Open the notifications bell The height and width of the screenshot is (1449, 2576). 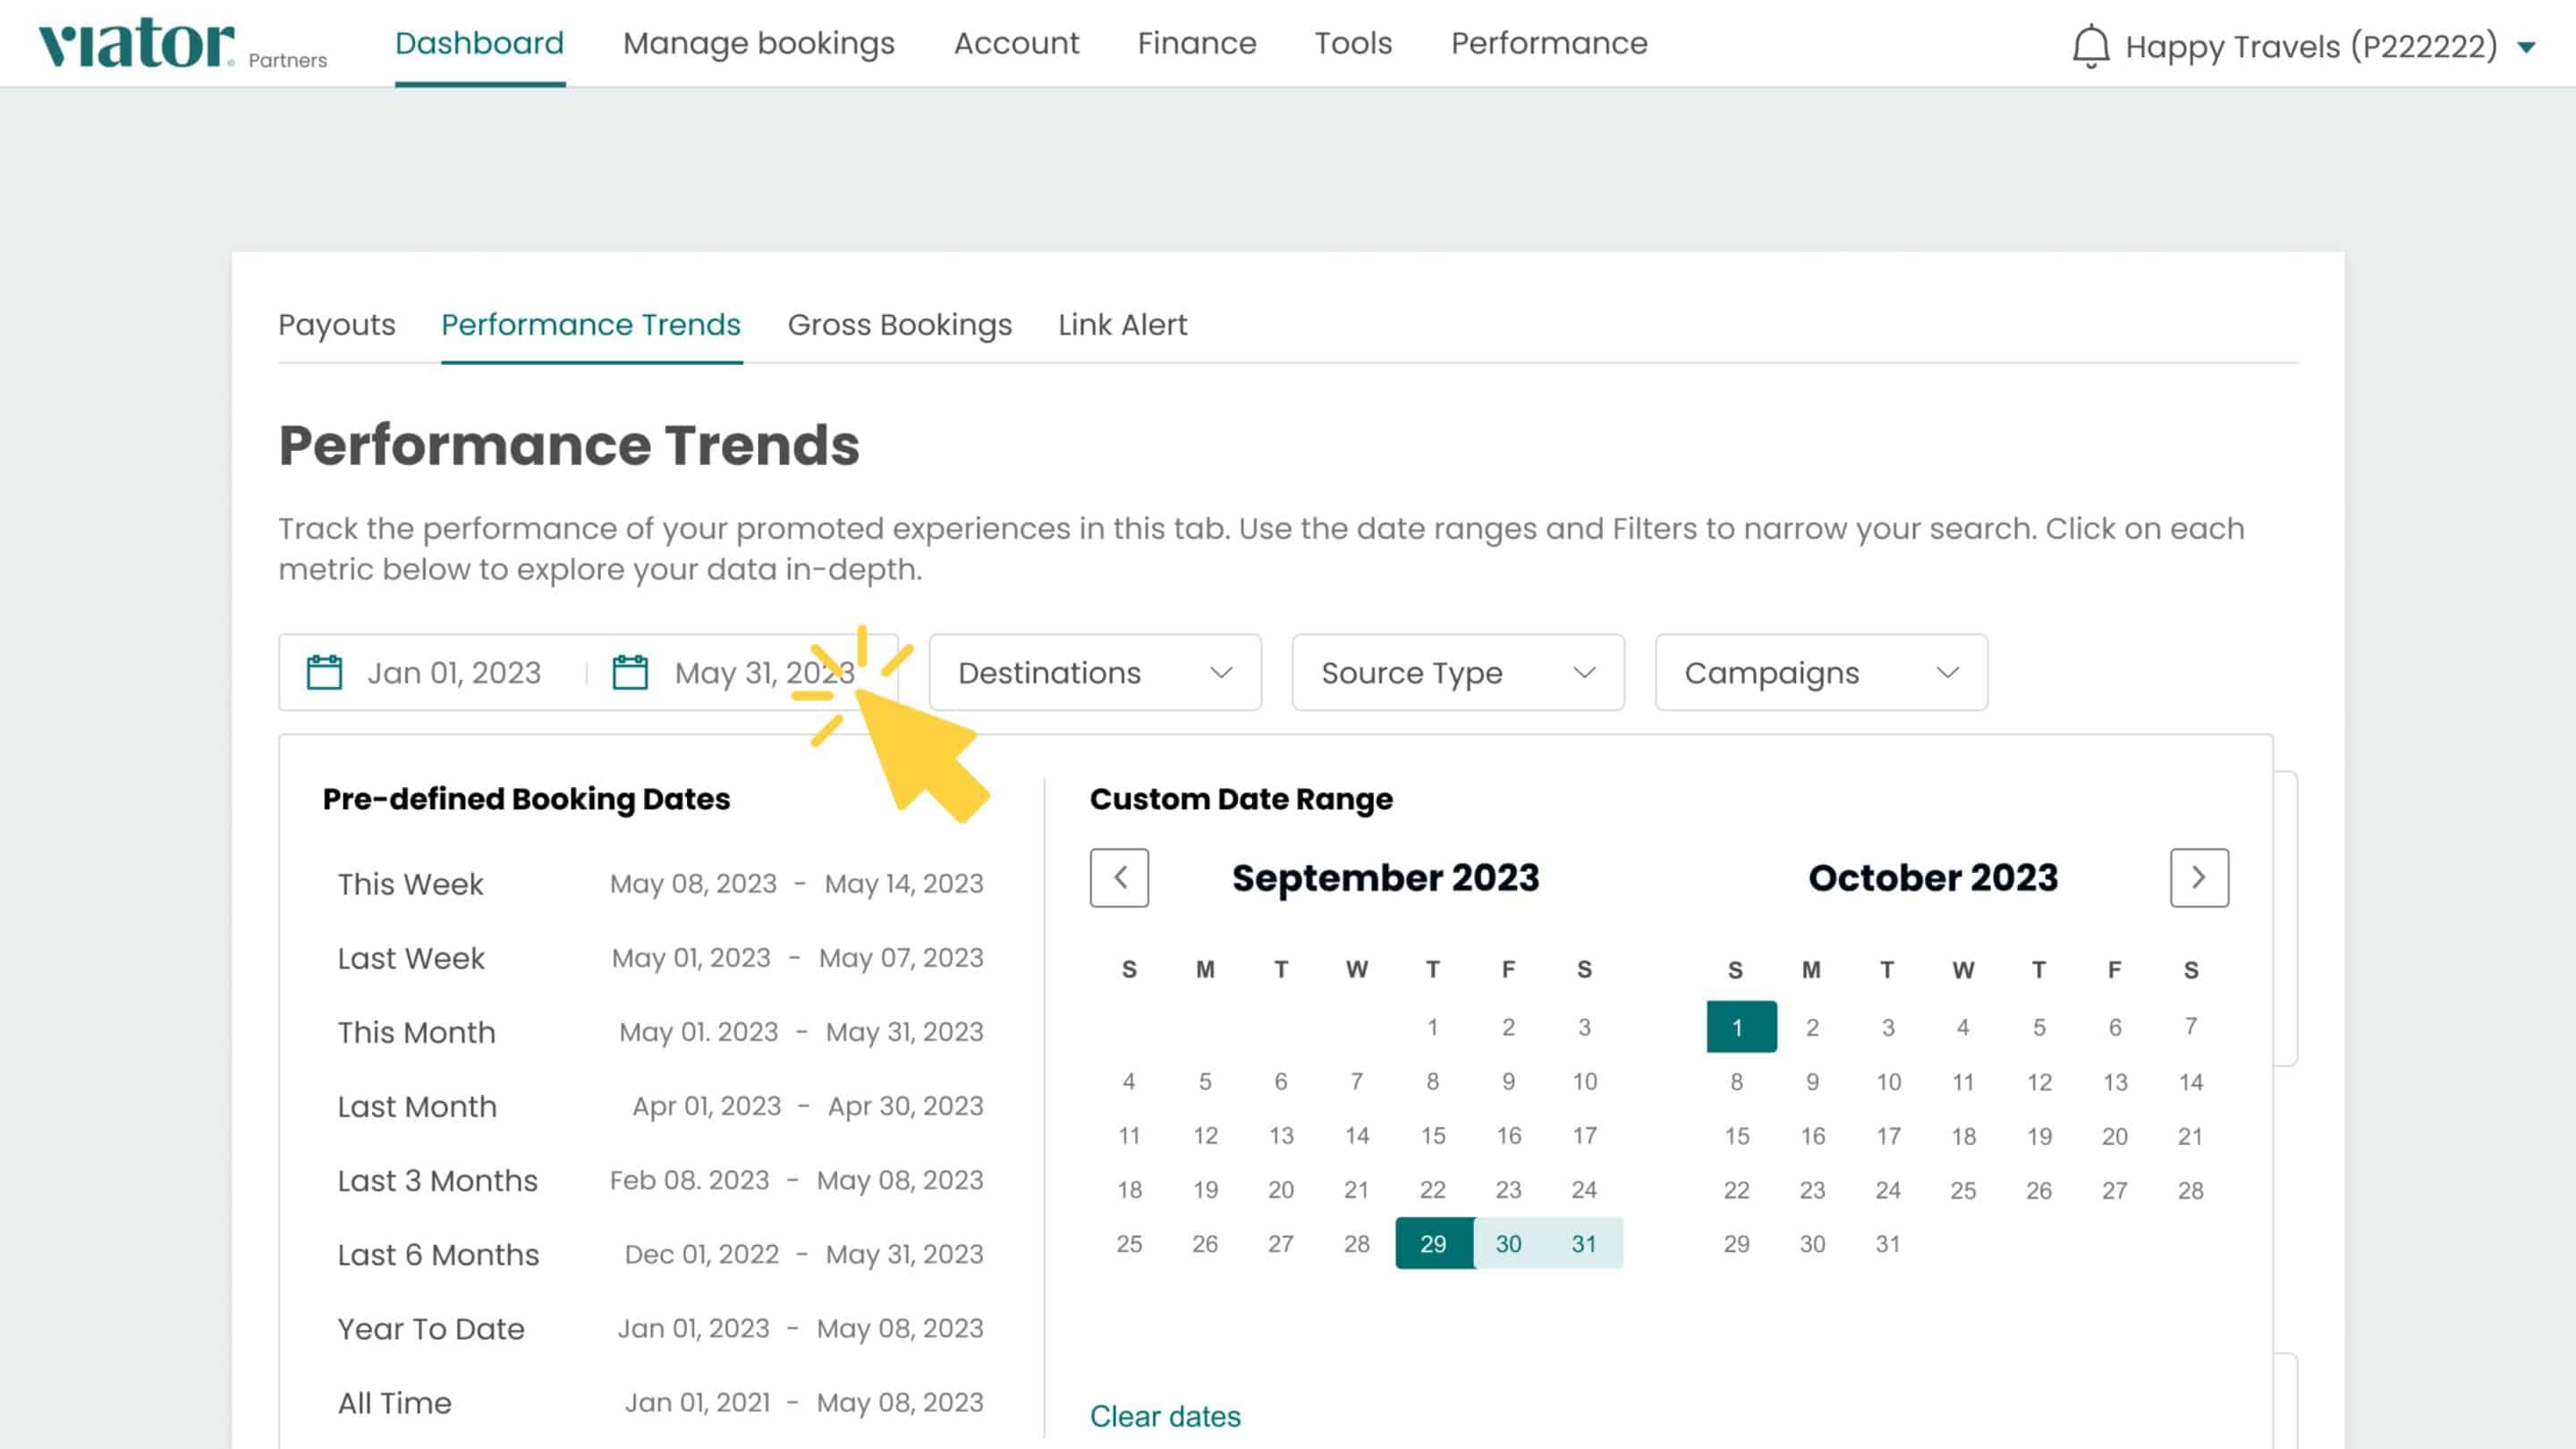[x=2090, y=46]
